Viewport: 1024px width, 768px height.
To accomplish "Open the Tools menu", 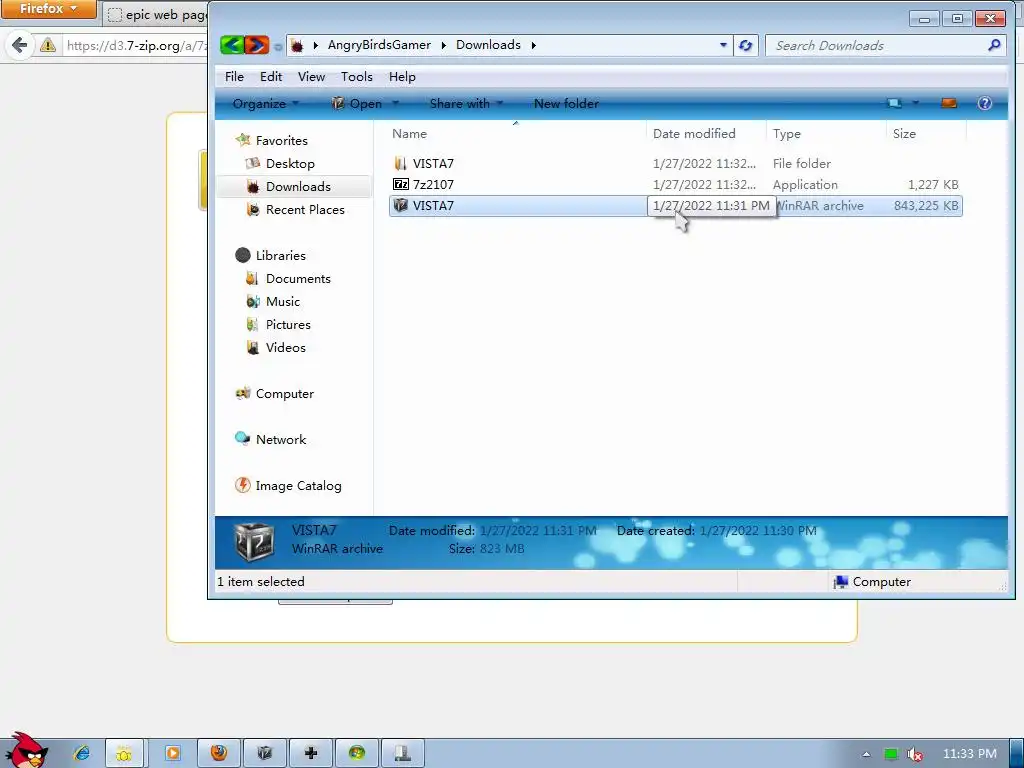I will coord(357,77).
